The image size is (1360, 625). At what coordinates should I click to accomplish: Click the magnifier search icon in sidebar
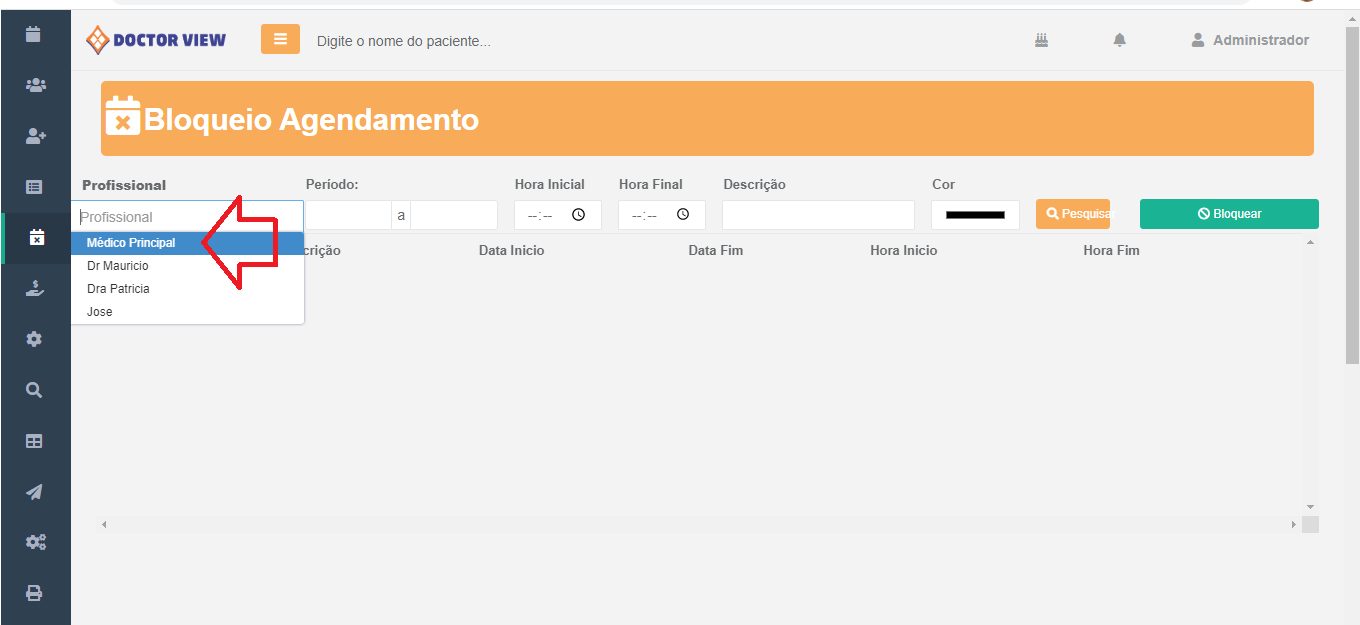tap(35, 390)
